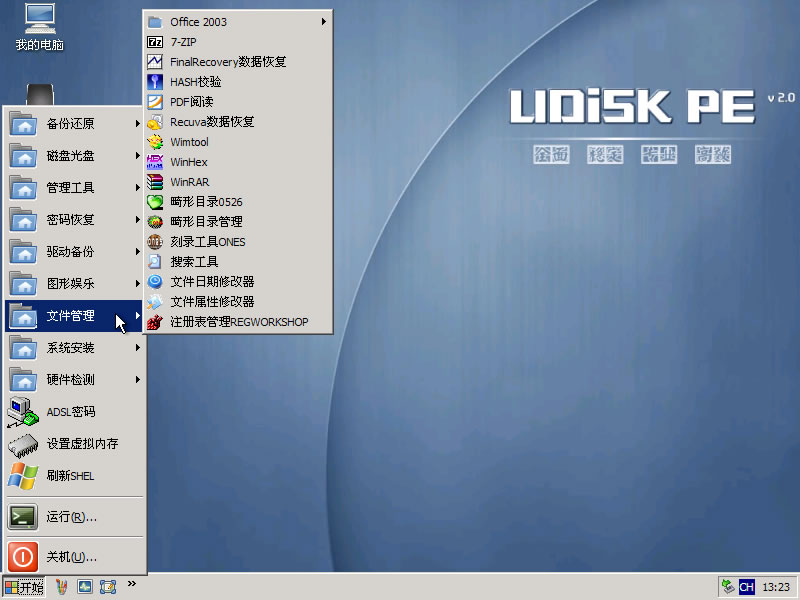The height and width of the screenshot is (600, 800).
Task: Click the green 畸形目录0526 icon
Action: tap(155, 202)
